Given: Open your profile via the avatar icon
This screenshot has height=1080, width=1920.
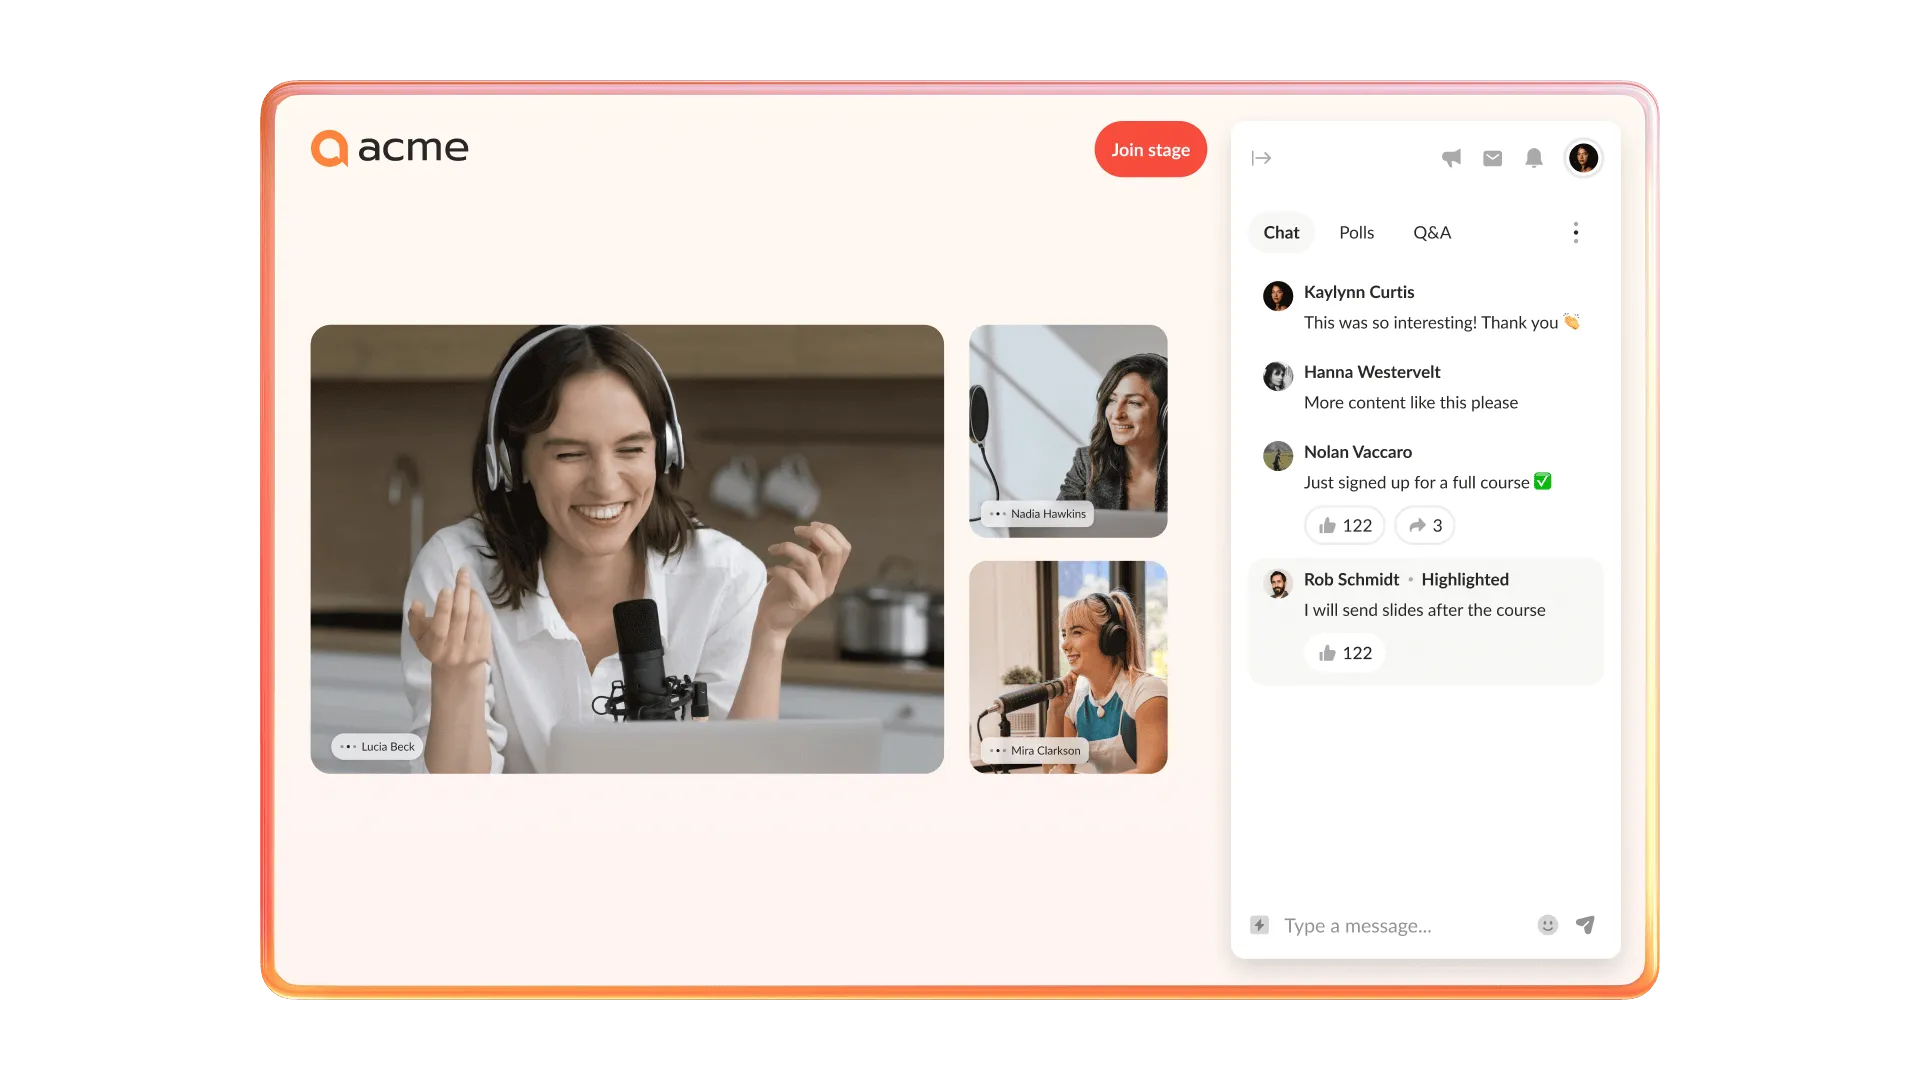Looking at the screenshot, I should pos(1583,158).
